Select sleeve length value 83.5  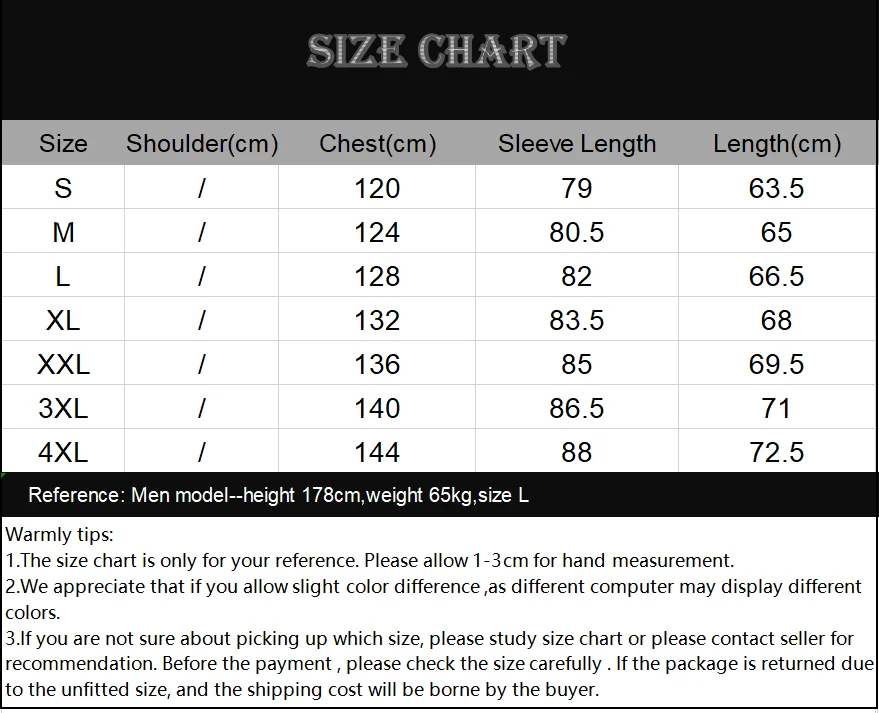click(577, 320)
